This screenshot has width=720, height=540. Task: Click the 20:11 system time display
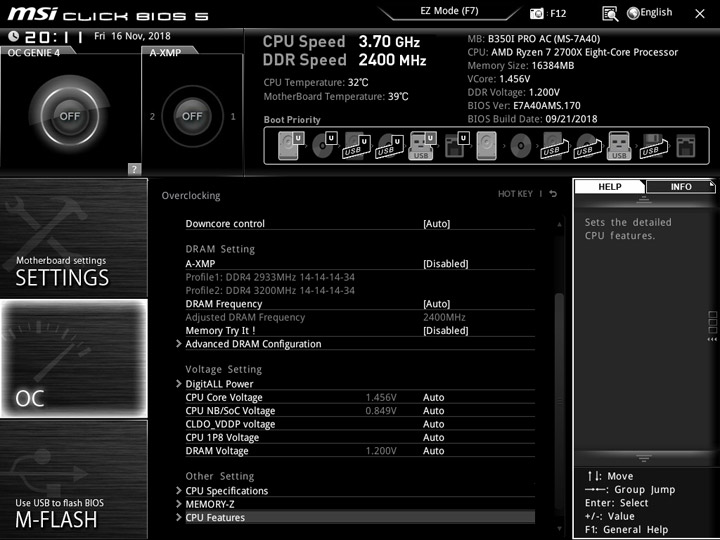[x=54, y=37]
